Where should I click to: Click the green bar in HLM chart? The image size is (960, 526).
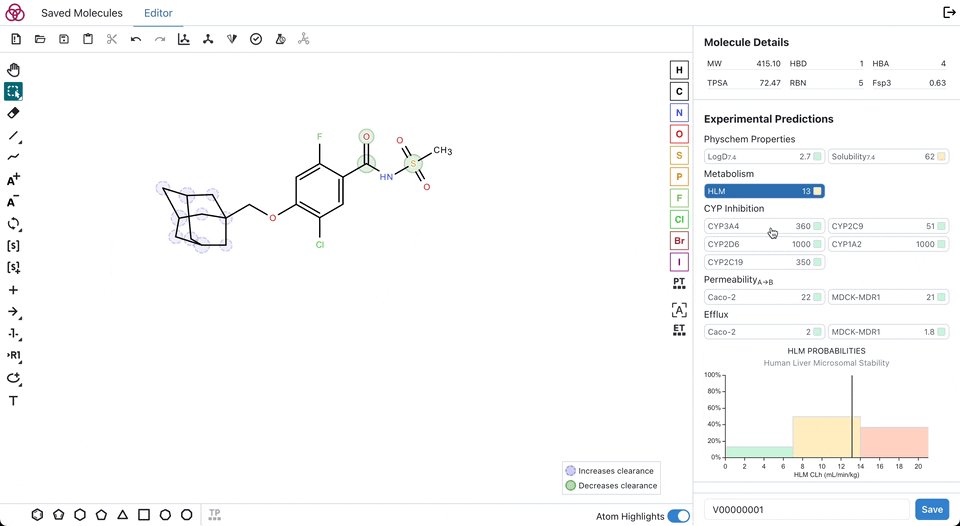click(x=759, y=452)
